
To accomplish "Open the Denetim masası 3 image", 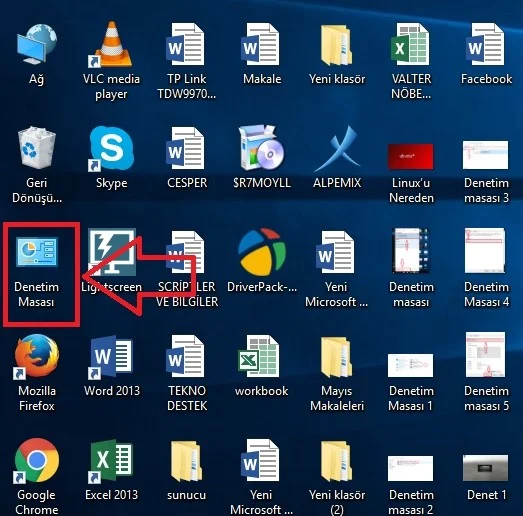I will (486, 155).
